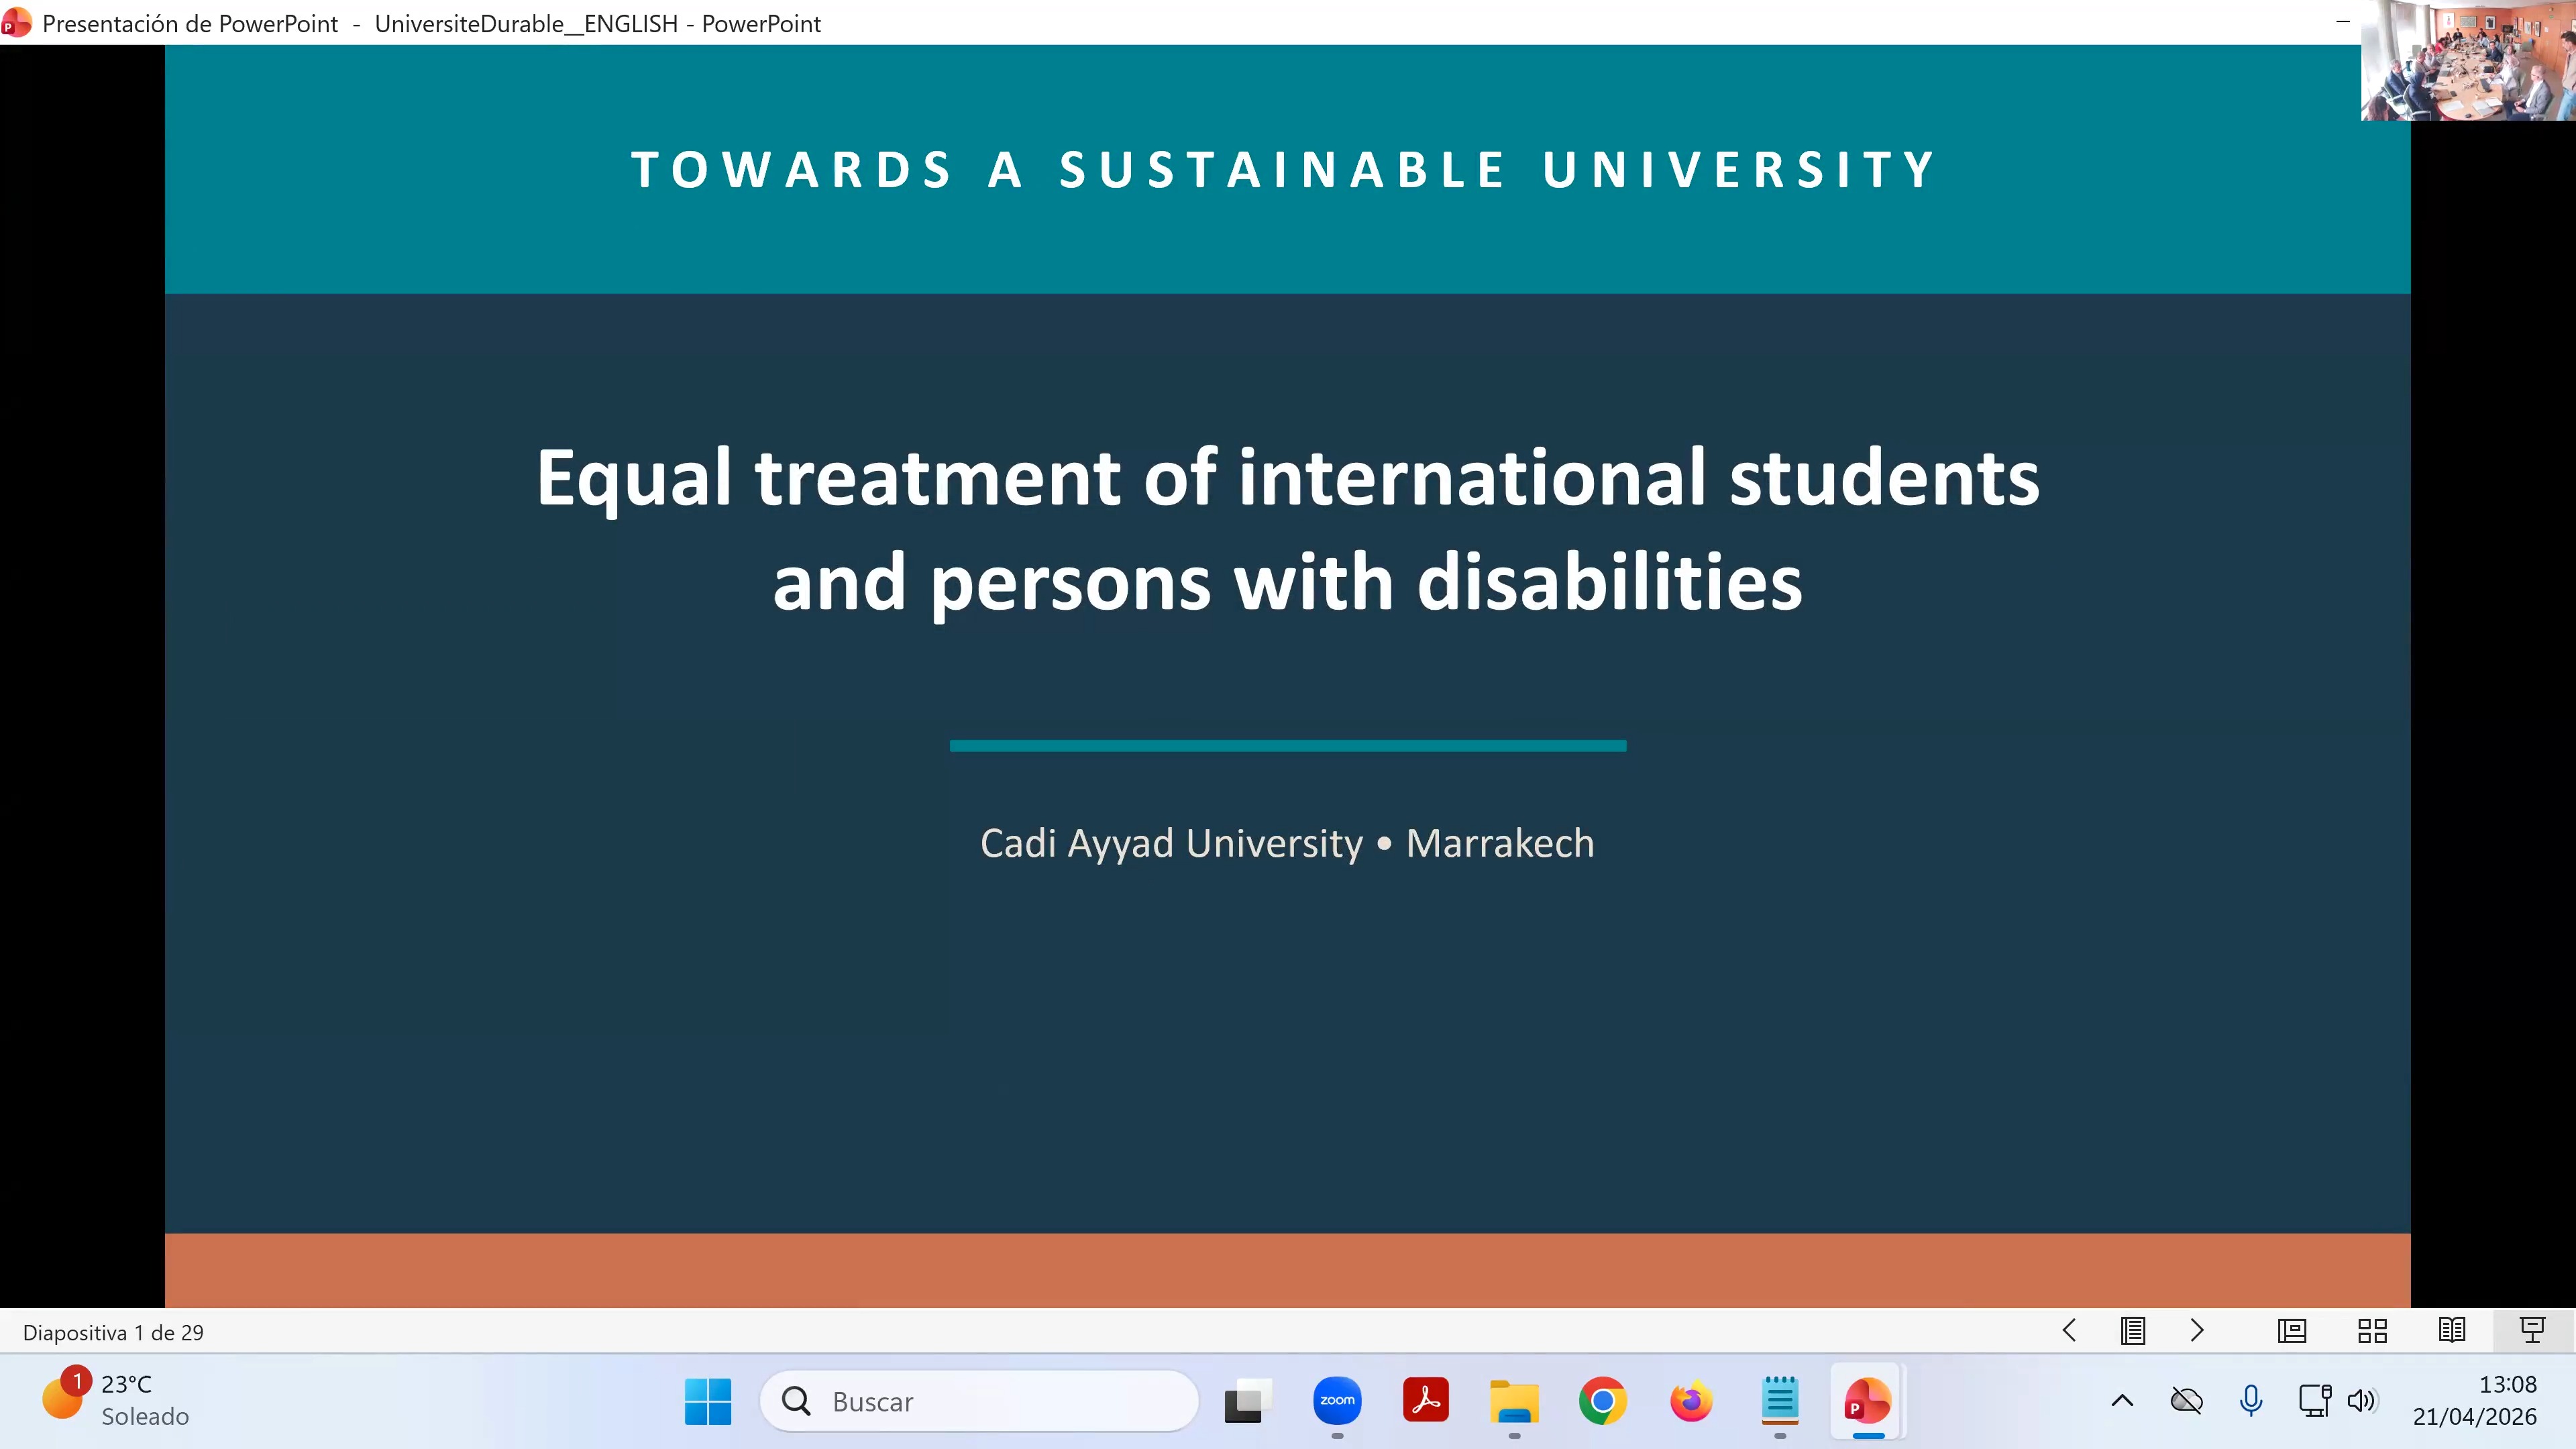Open Slide Sorter view icon
Viewport: 2576px width, 1449px height.
click(2372, 1331)
